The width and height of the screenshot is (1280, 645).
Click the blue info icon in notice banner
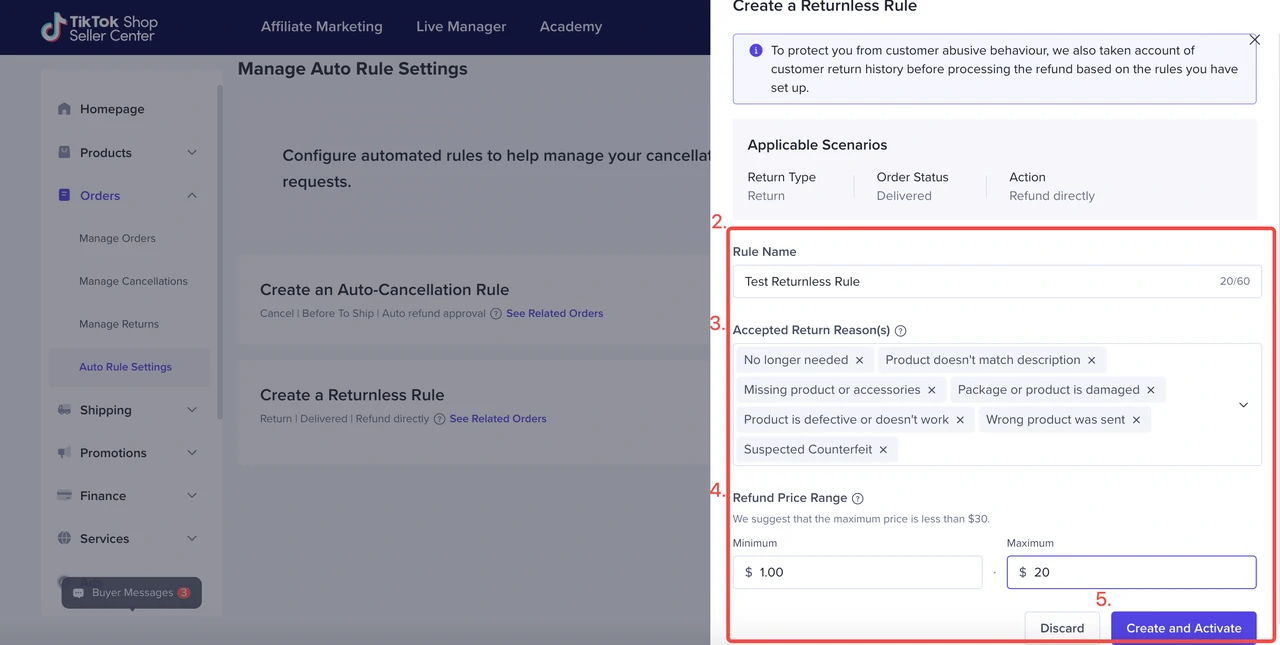756,50
